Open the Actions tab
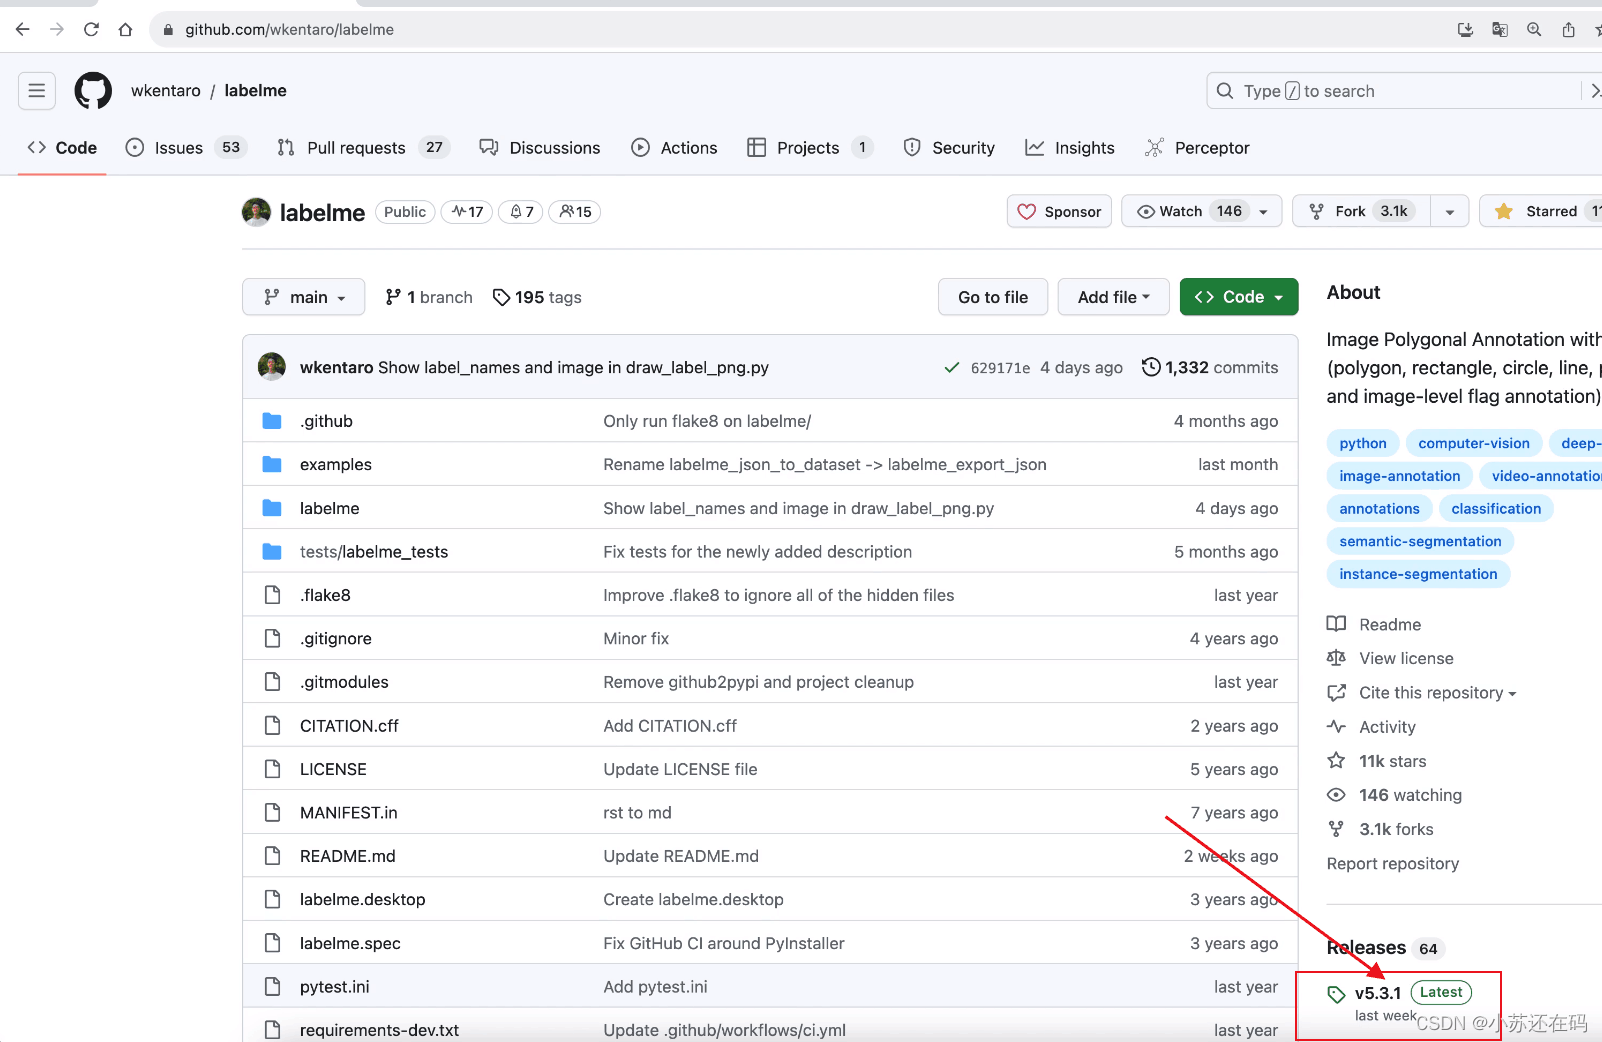Image resolution: width=1602 pixels, height=1042 pixels. (x=675, y=148)
